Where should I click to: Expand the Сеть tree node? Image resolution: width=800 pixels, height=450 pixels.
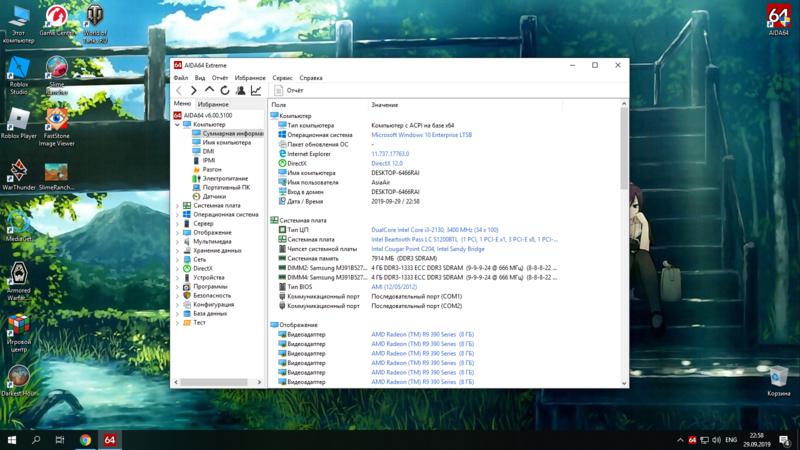pos(177,260)
